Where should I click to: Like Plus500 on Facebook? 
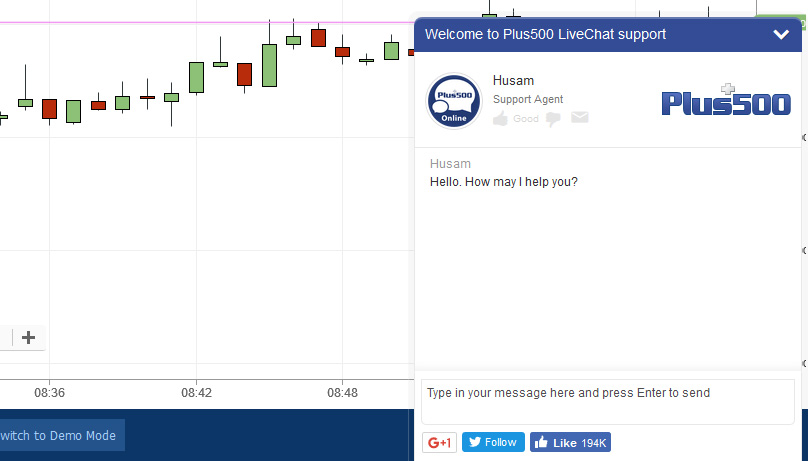(570, 442)
